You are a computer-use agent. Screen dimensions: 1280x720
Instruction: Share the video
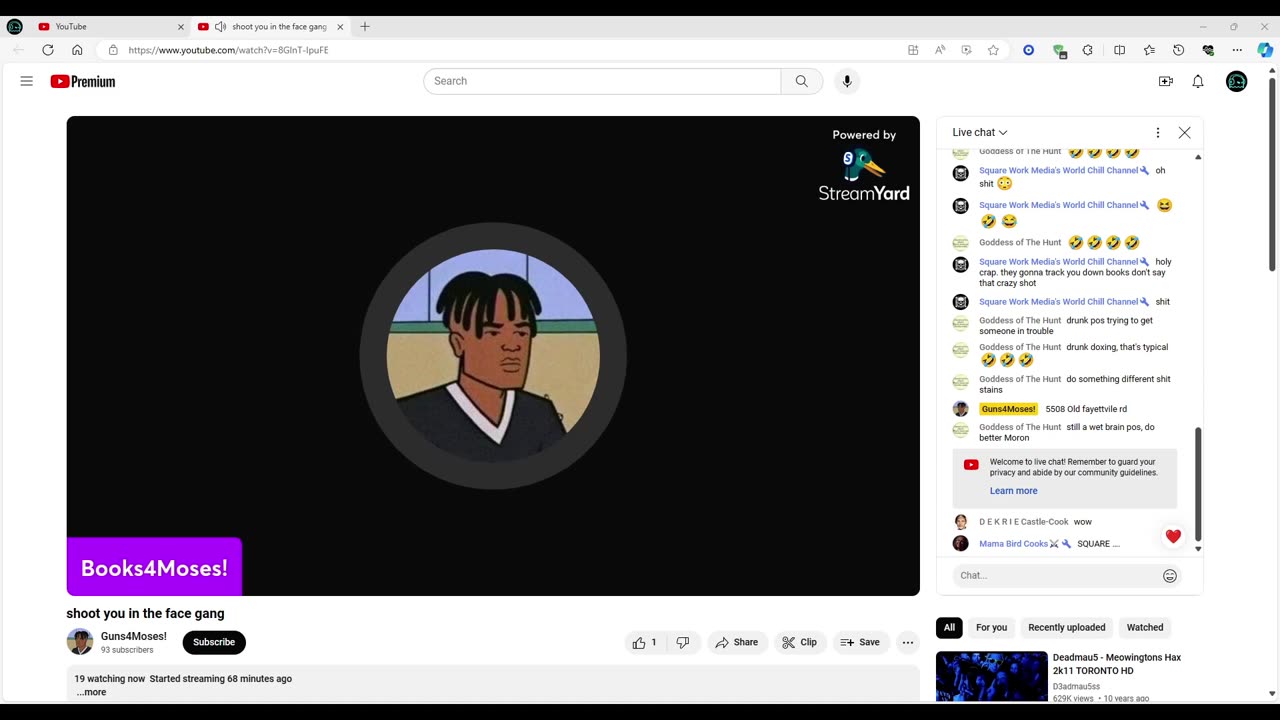pyautogui.click(x=737, y=642)
